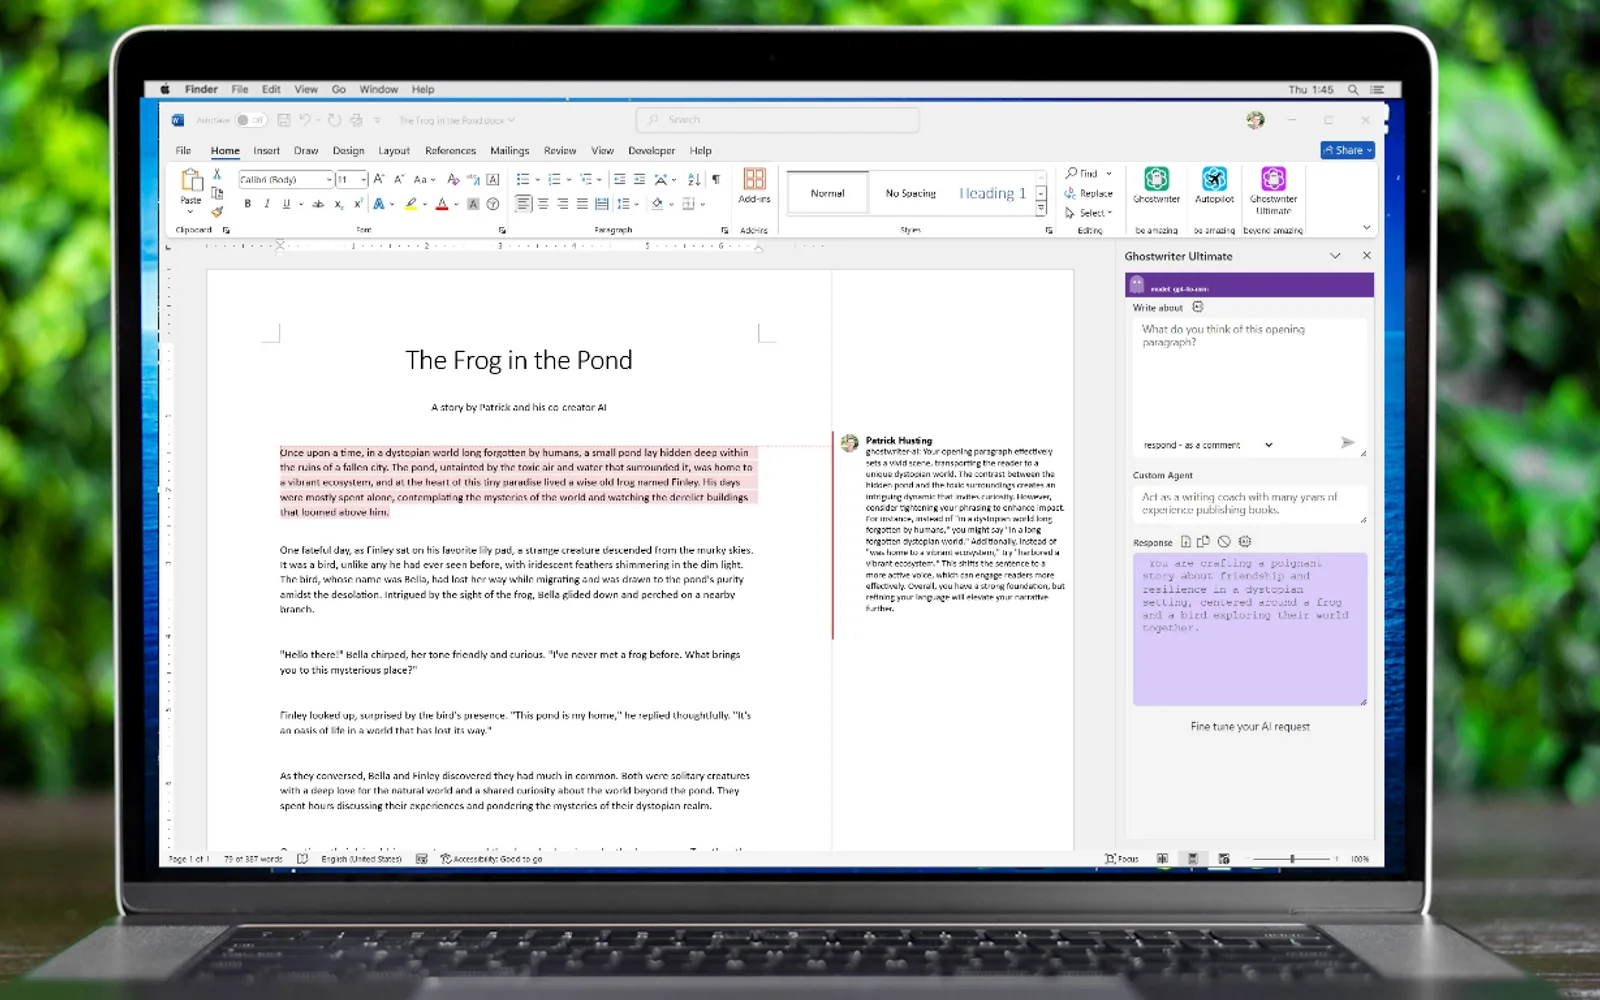Click the copy response icon beside Response
Image resolution: width=1600 pixels, height=1000 pixels.
(x=1203, y=542)
